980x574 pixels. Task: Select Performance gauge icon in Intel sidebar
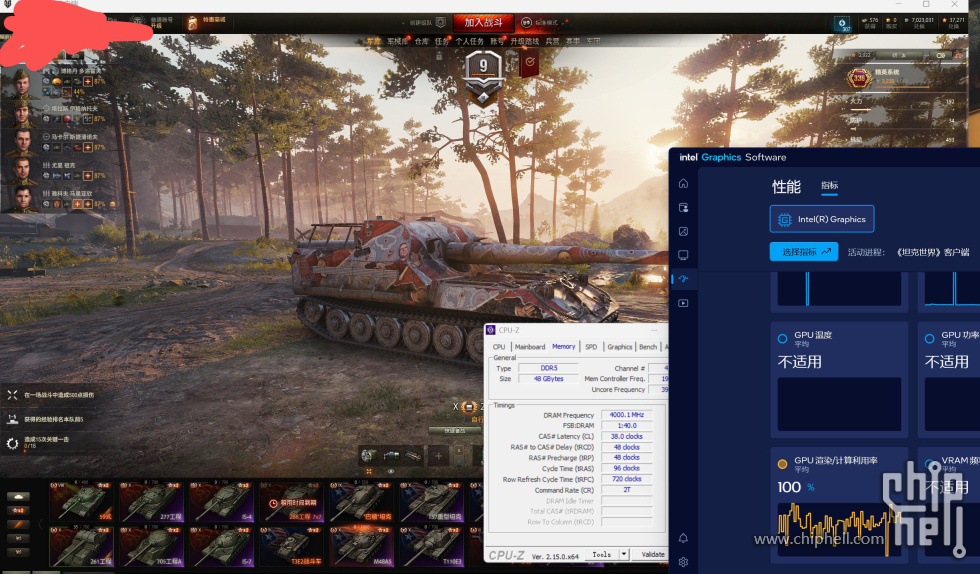click(683, 279)
